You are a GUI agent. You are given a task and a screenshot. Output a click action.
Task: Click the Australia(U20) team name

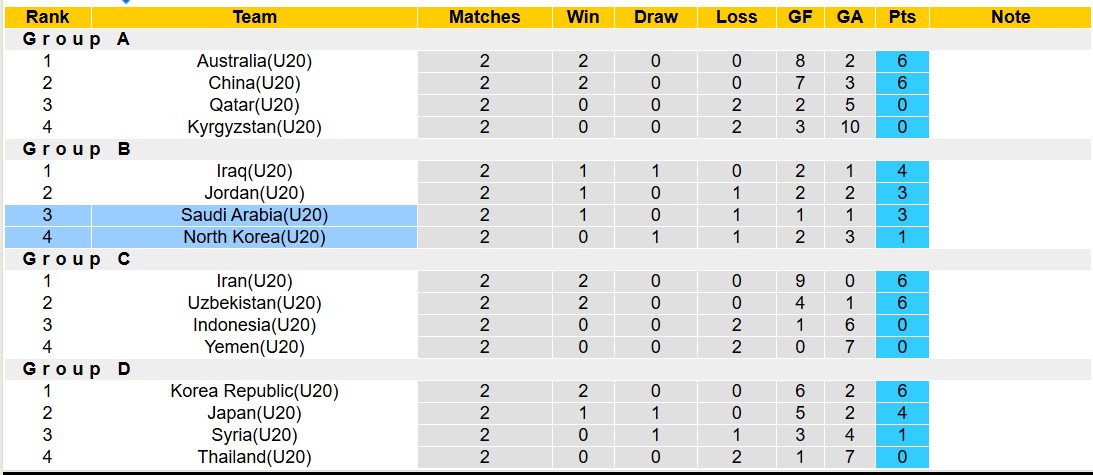[254, 61]
